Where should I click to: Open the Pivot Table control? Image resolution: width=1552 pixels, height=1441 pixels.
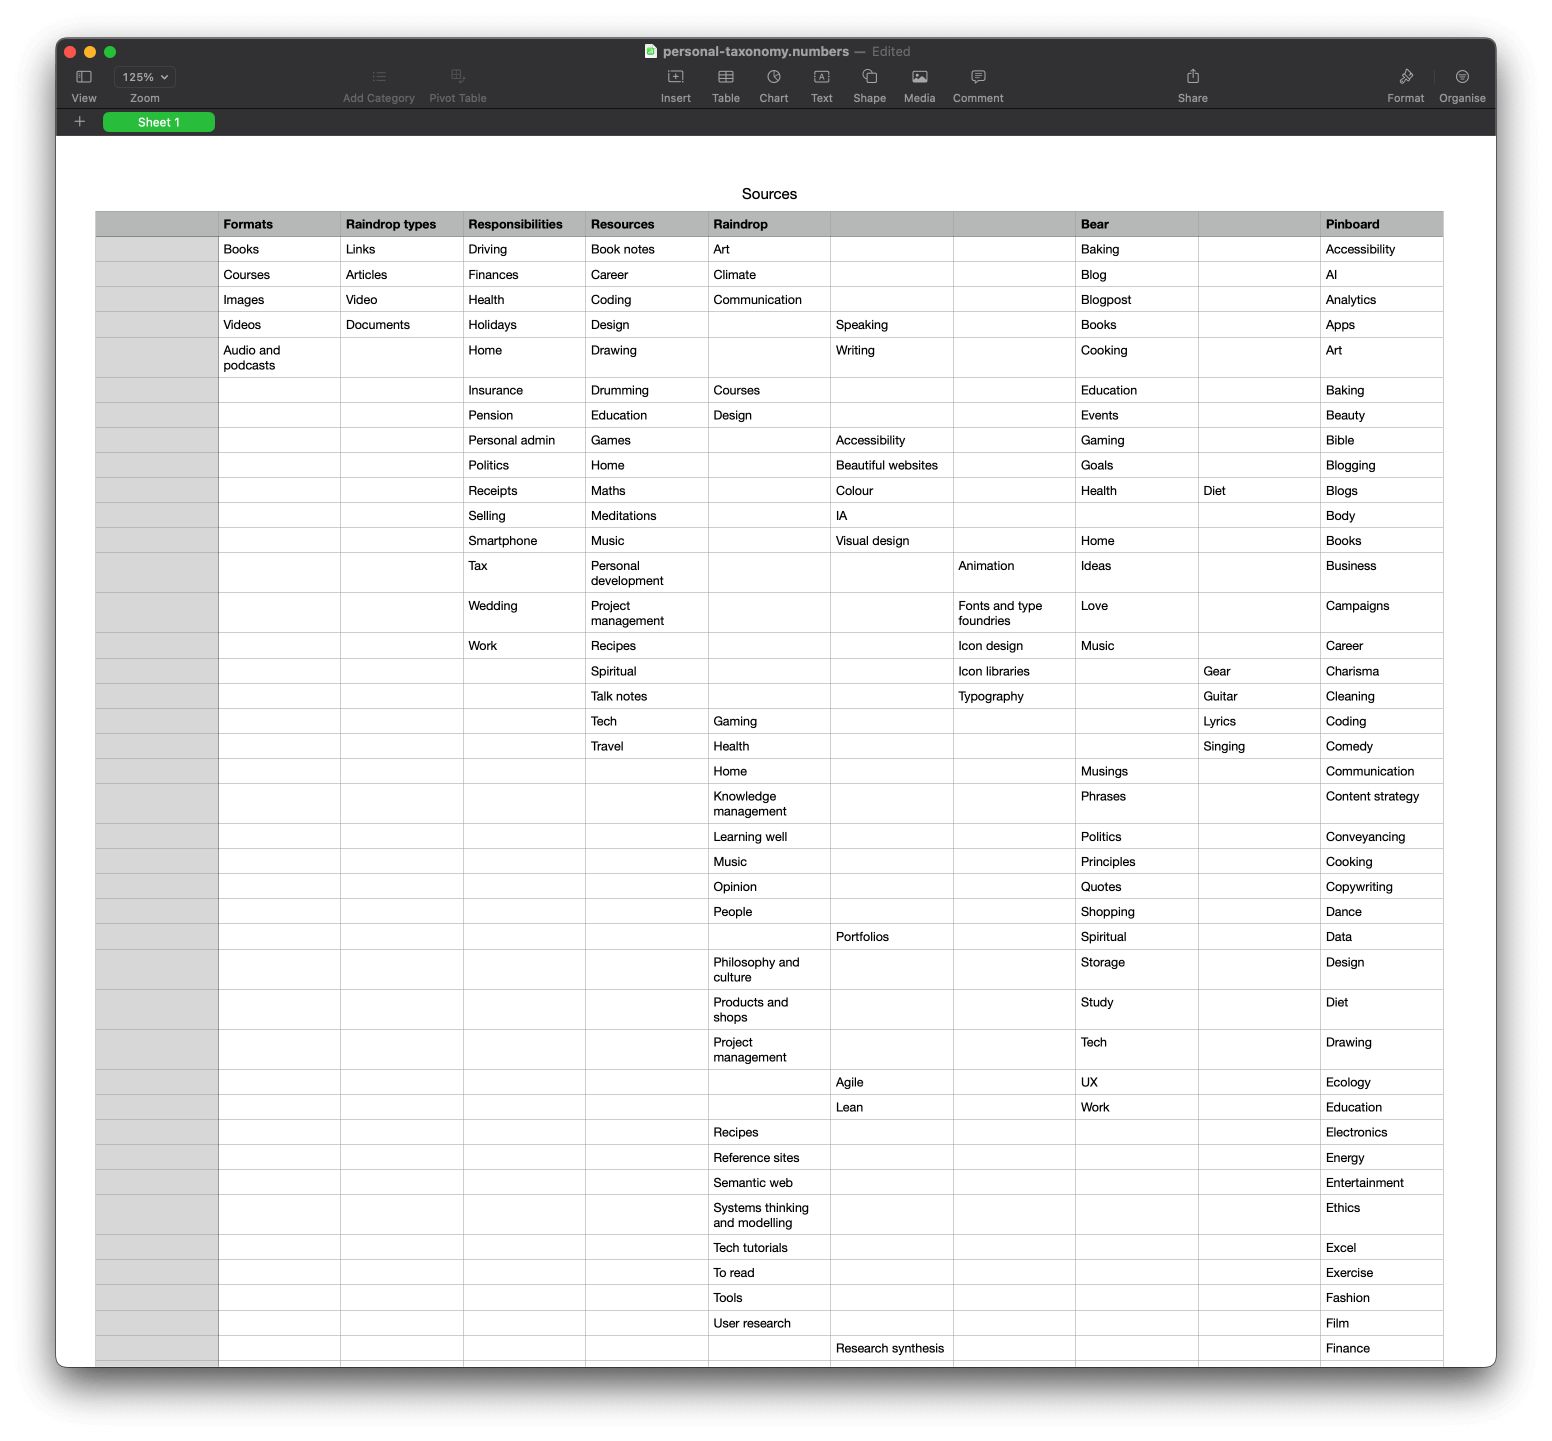click(457, 84)
